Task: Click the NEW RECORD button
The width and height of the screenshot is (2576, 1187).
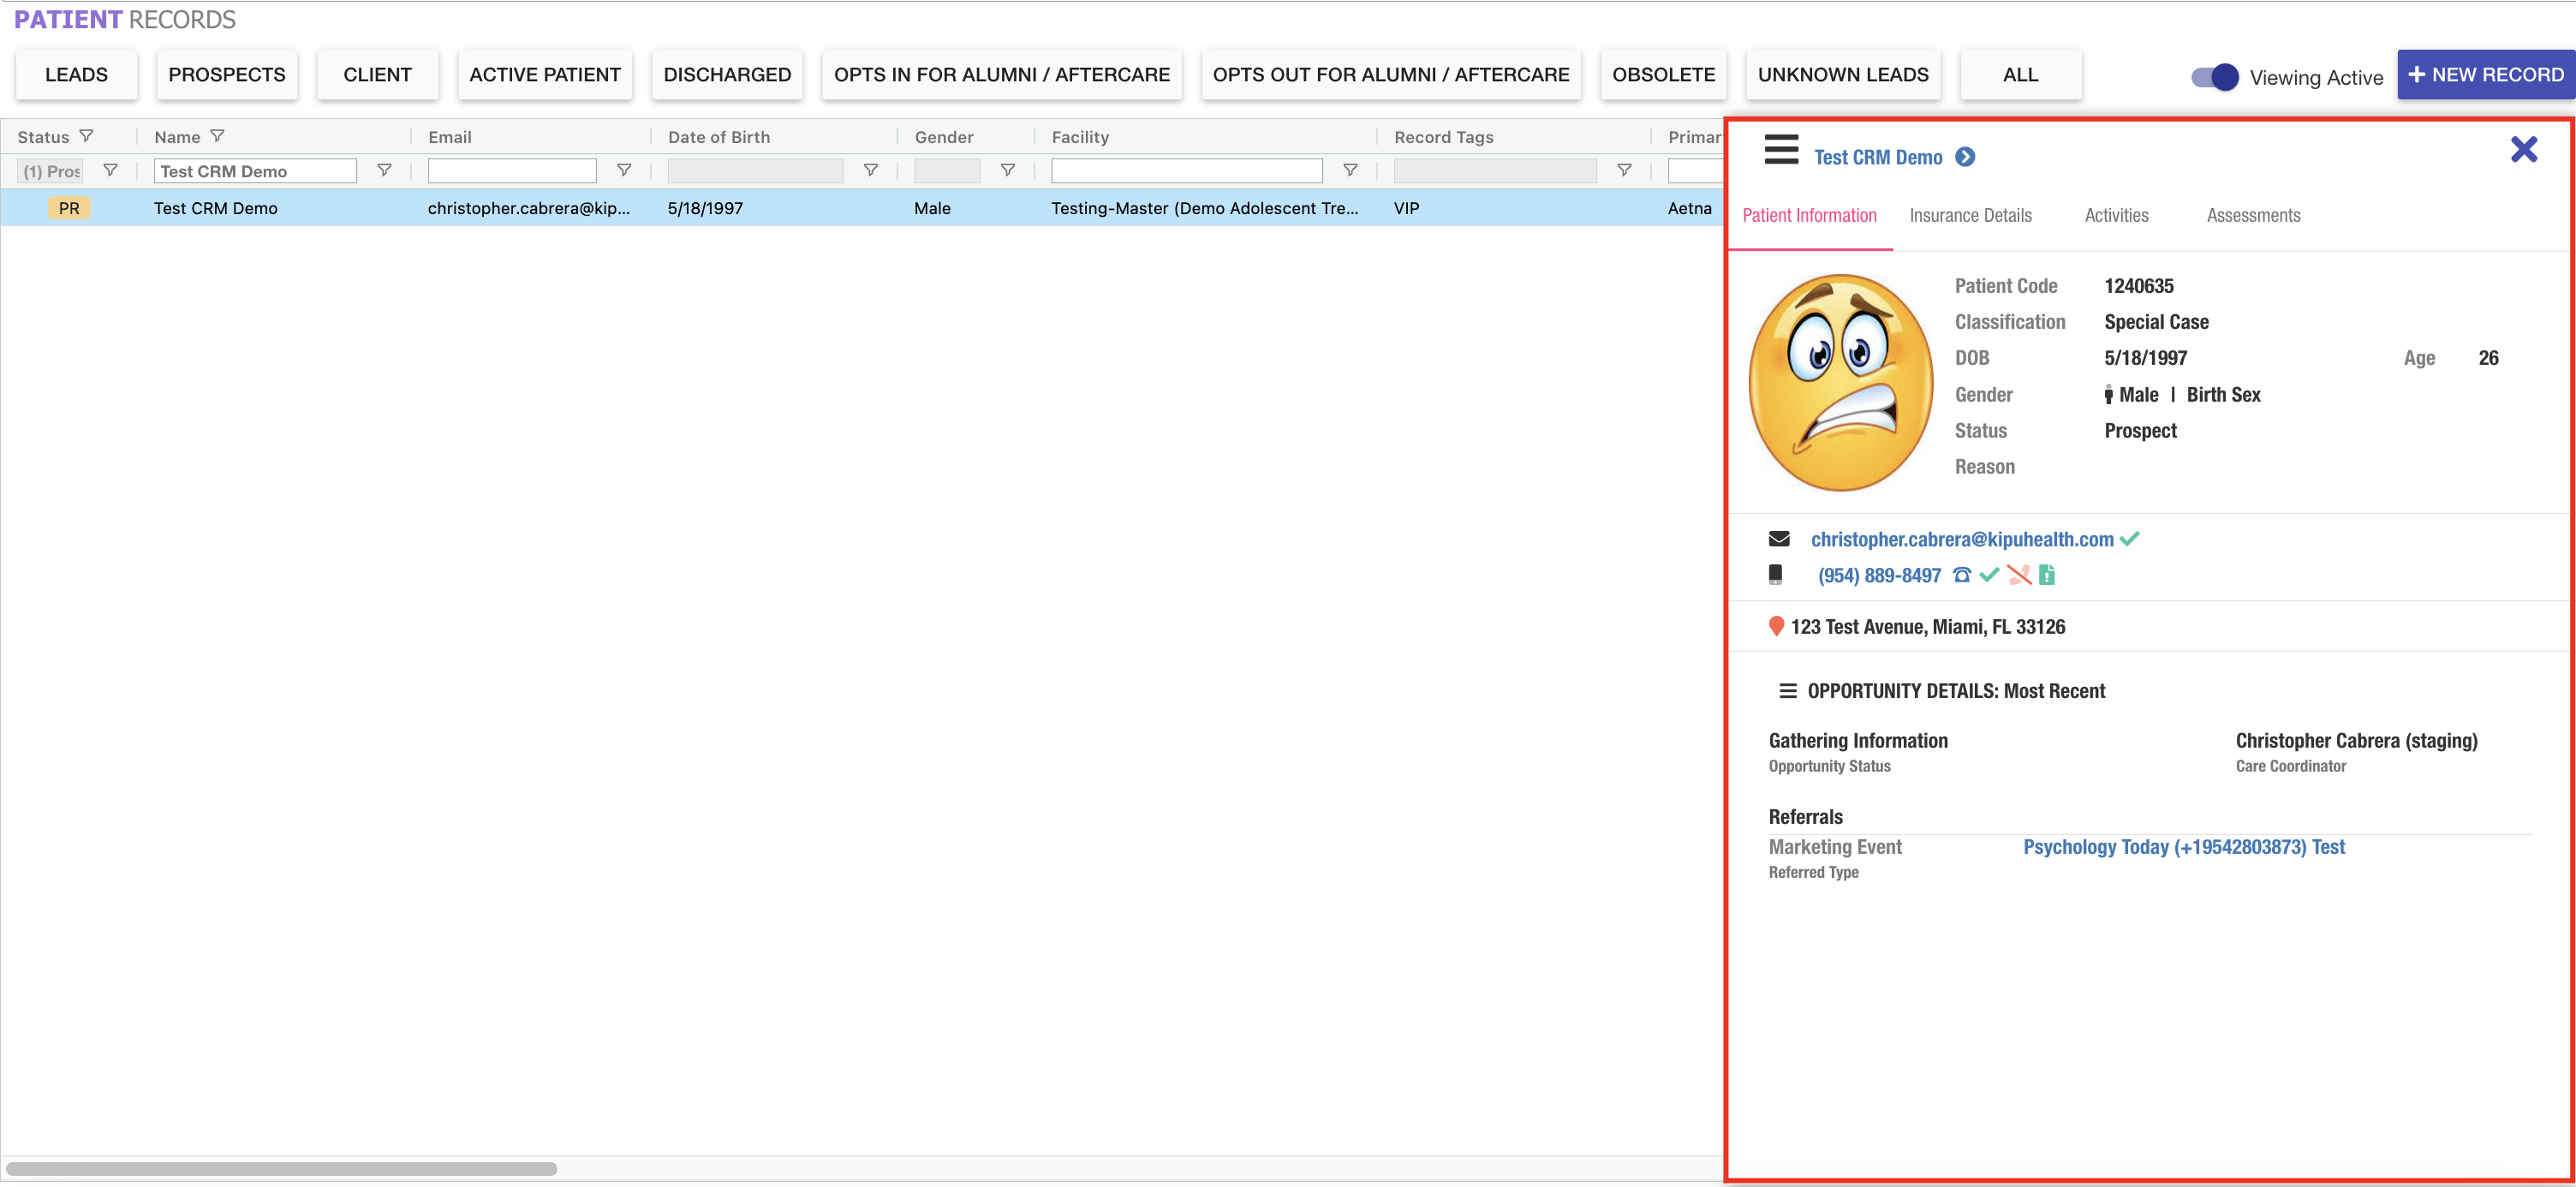Action: click(x=2486, y=74)
